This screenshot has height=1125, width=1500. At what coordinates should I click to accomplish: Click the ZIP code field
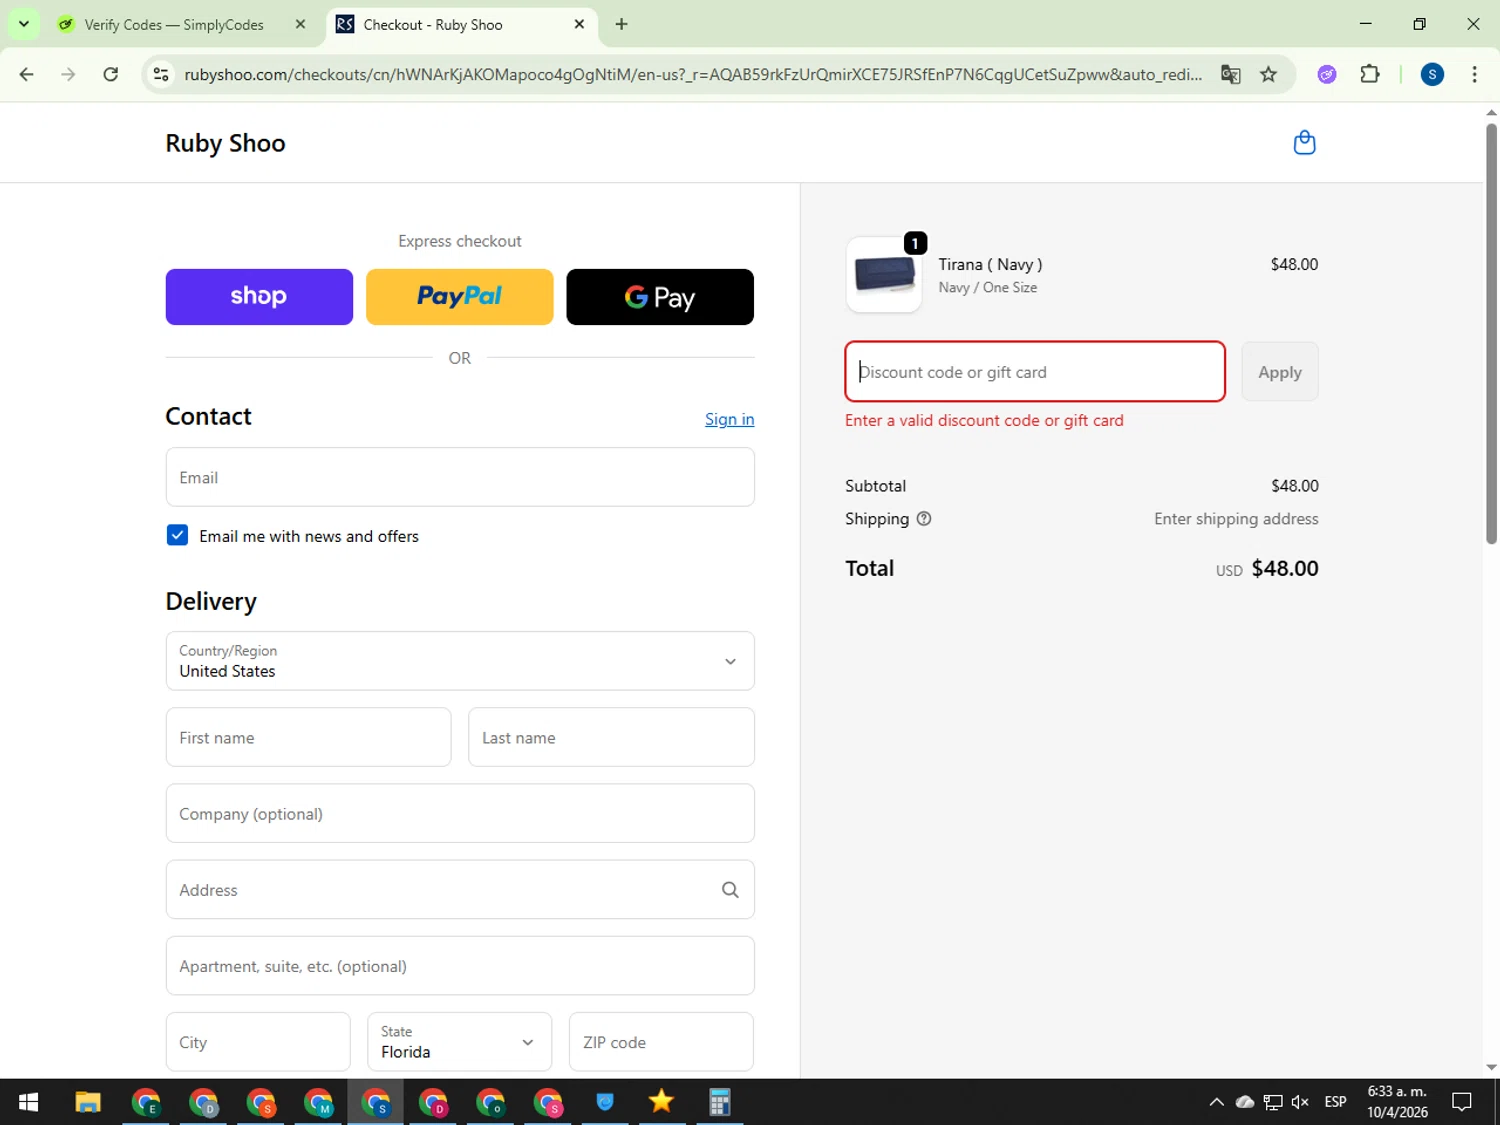(661, 1042)
